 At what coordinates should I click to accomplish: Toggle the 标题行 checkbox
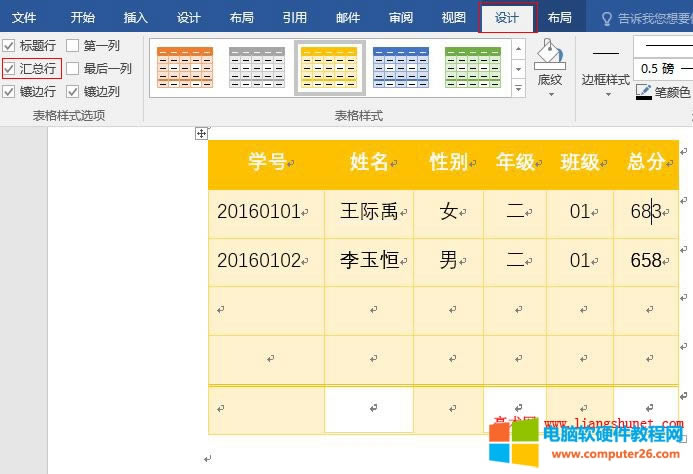[x=9, y=45]
